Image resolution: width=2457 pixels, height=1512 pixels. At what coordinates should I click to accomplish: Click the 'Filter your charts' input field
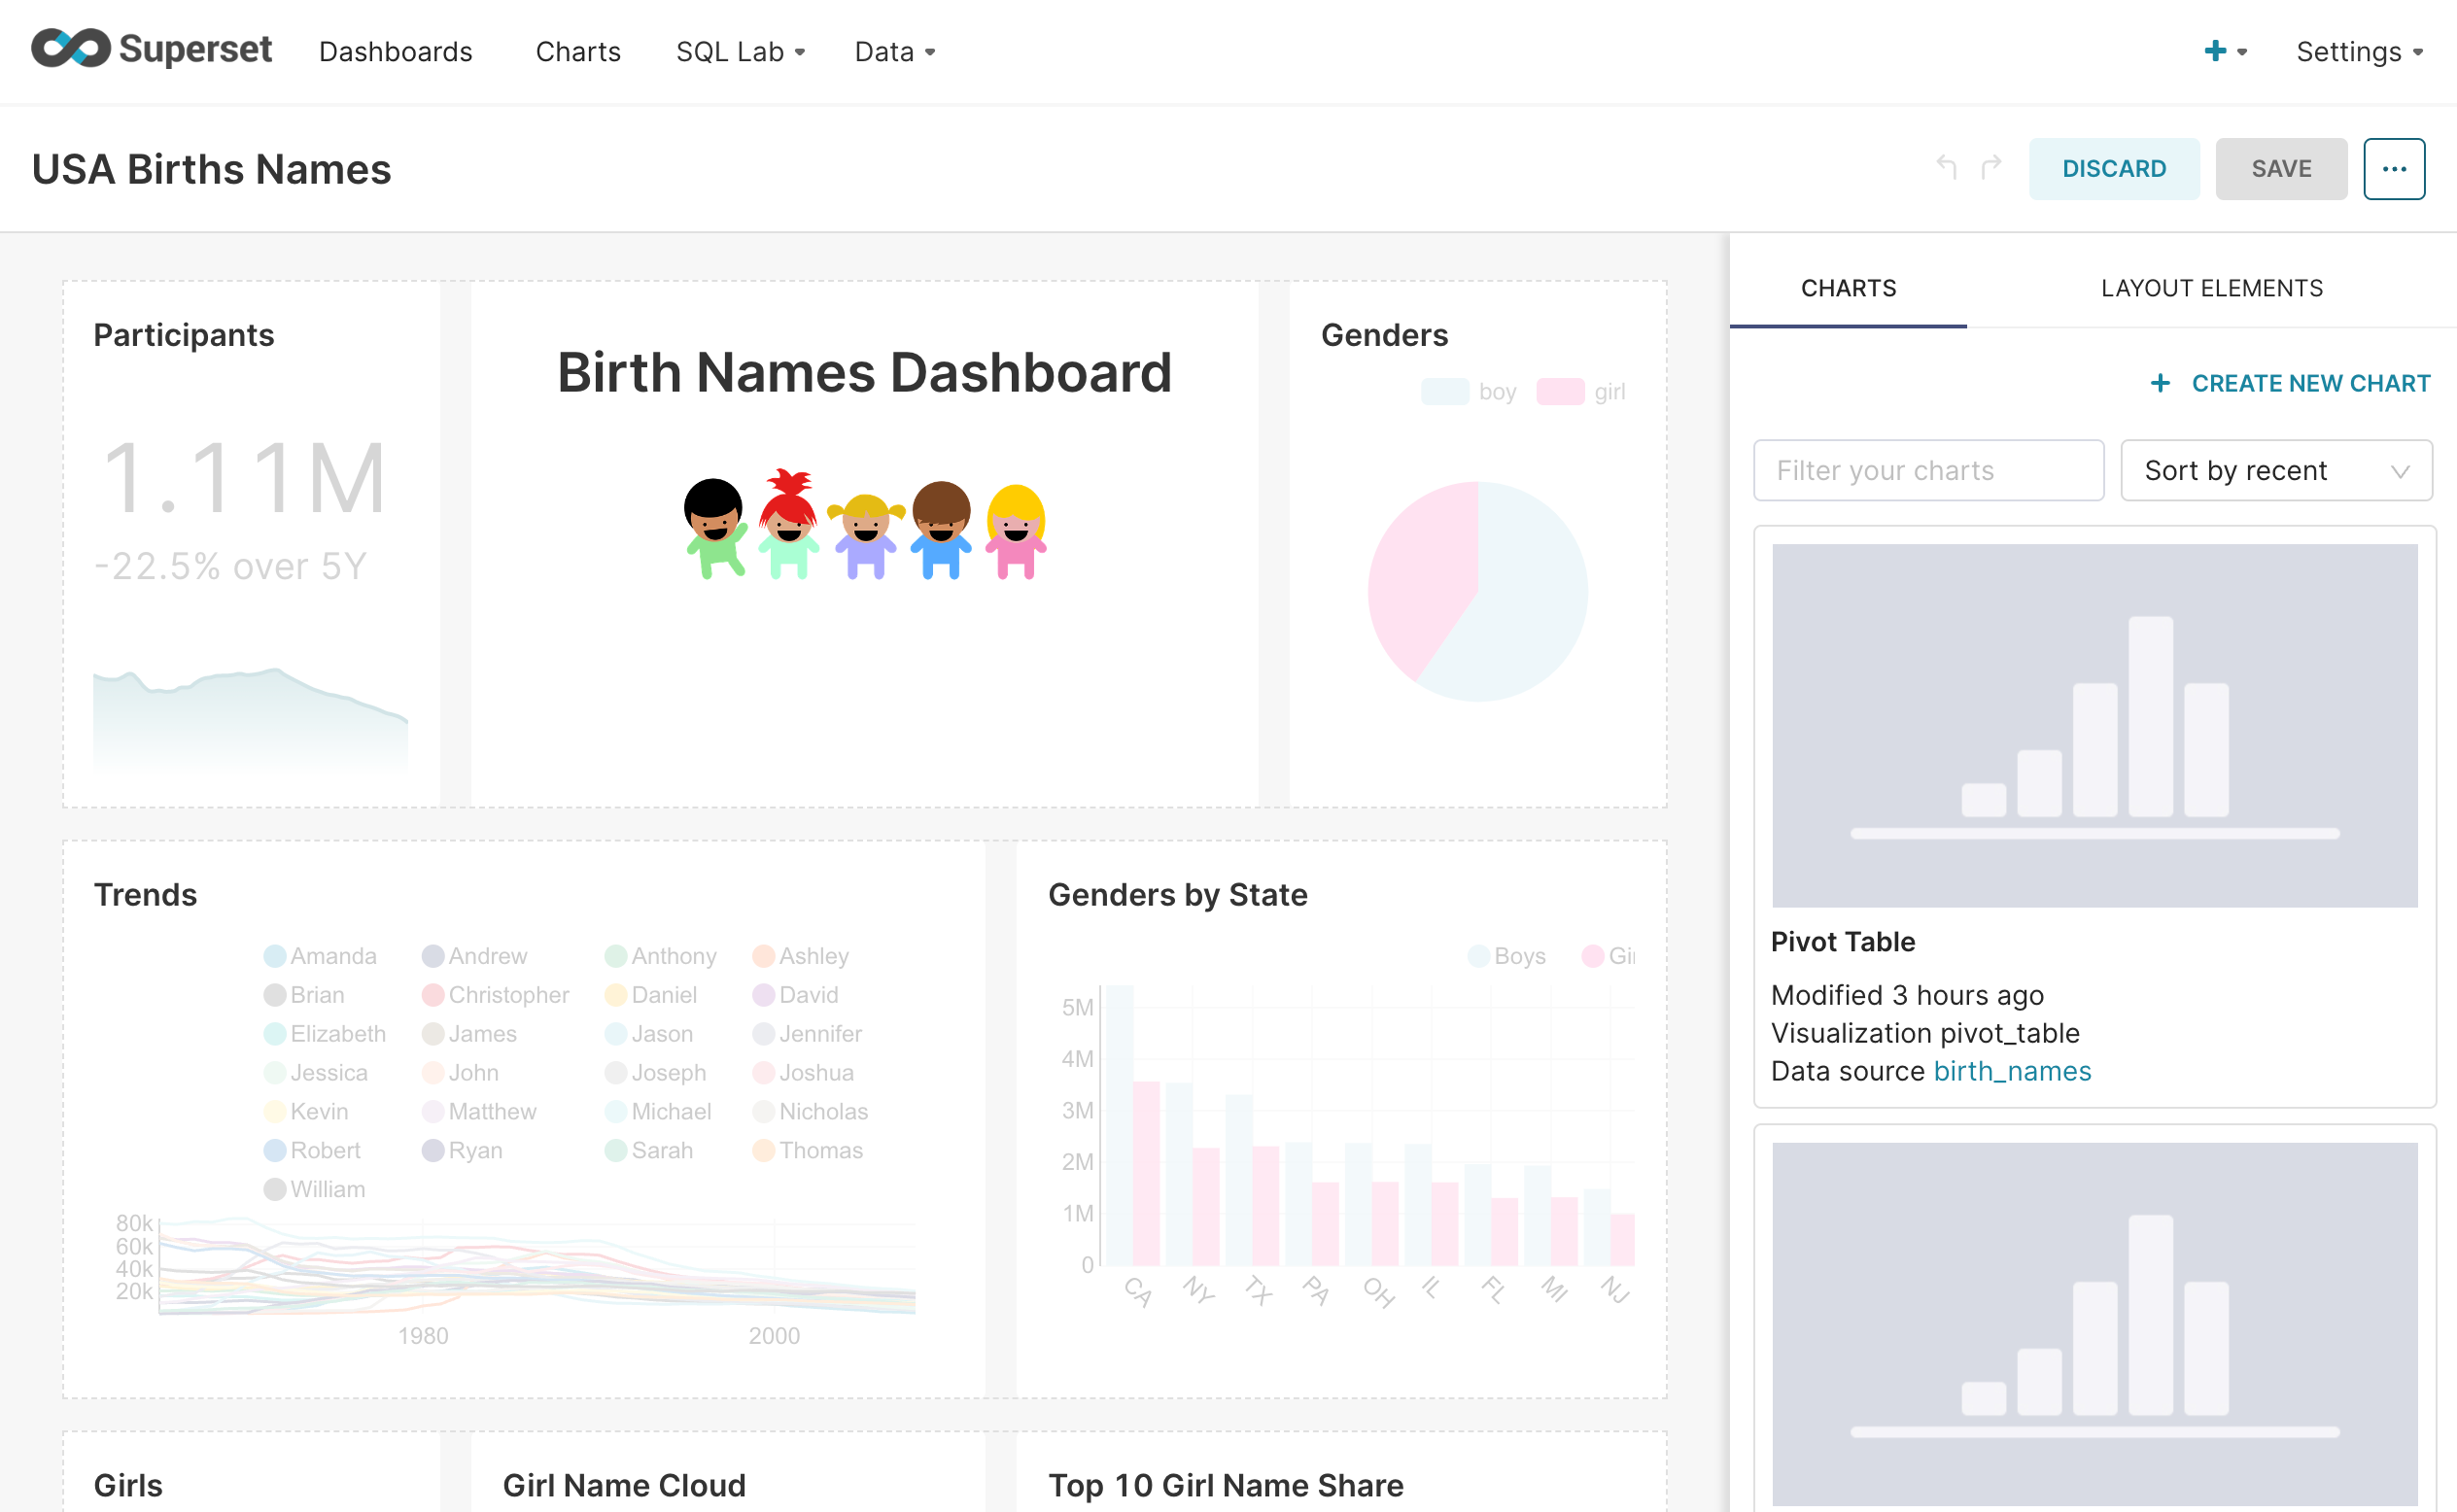tap(1928, 470)
